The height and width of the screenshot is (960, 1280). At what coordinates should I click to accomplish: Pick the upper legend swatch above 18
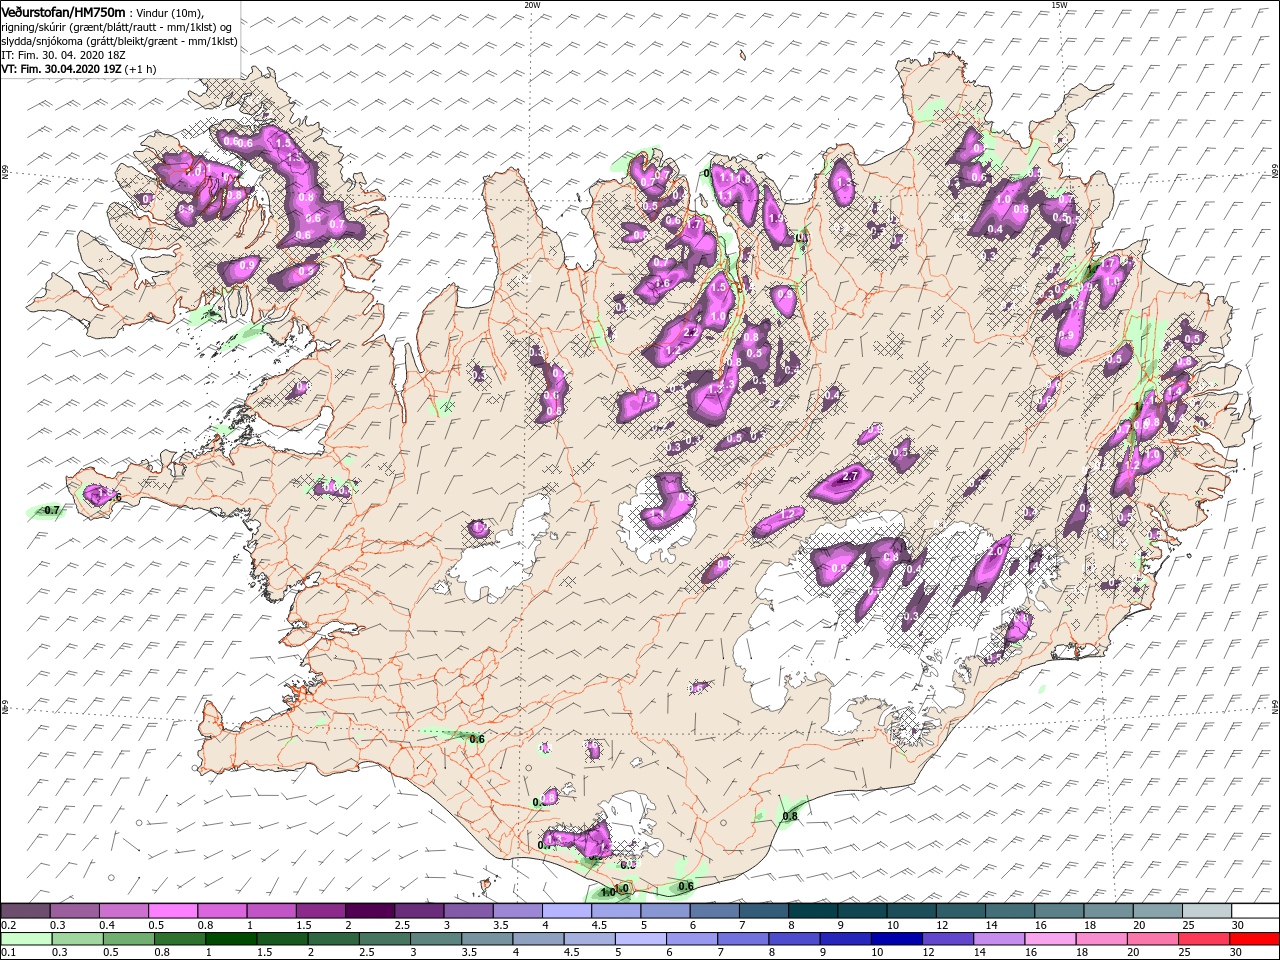(1108, 911)
